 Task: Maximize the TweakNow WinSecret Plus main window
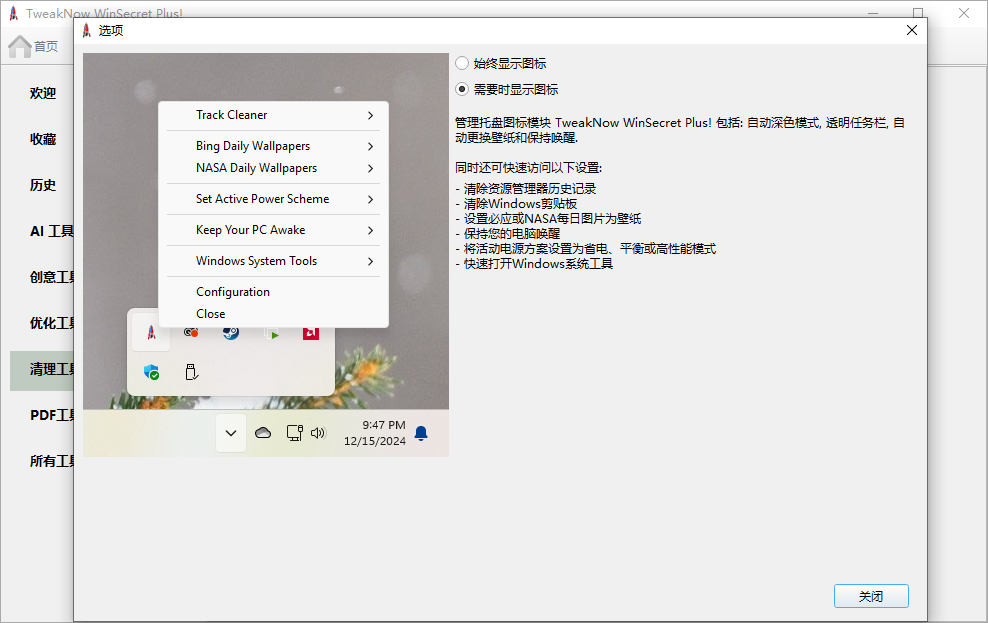coord(918,13)
